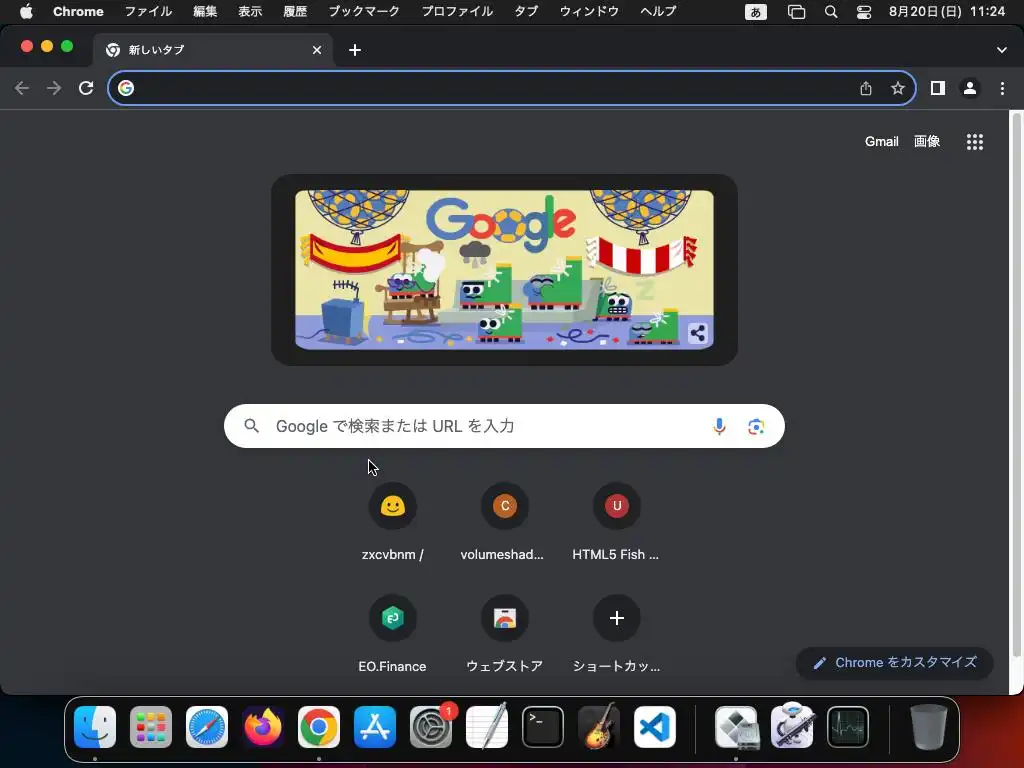
Task: Expand the tab search chevron
Action: (x=1001, y=50)
